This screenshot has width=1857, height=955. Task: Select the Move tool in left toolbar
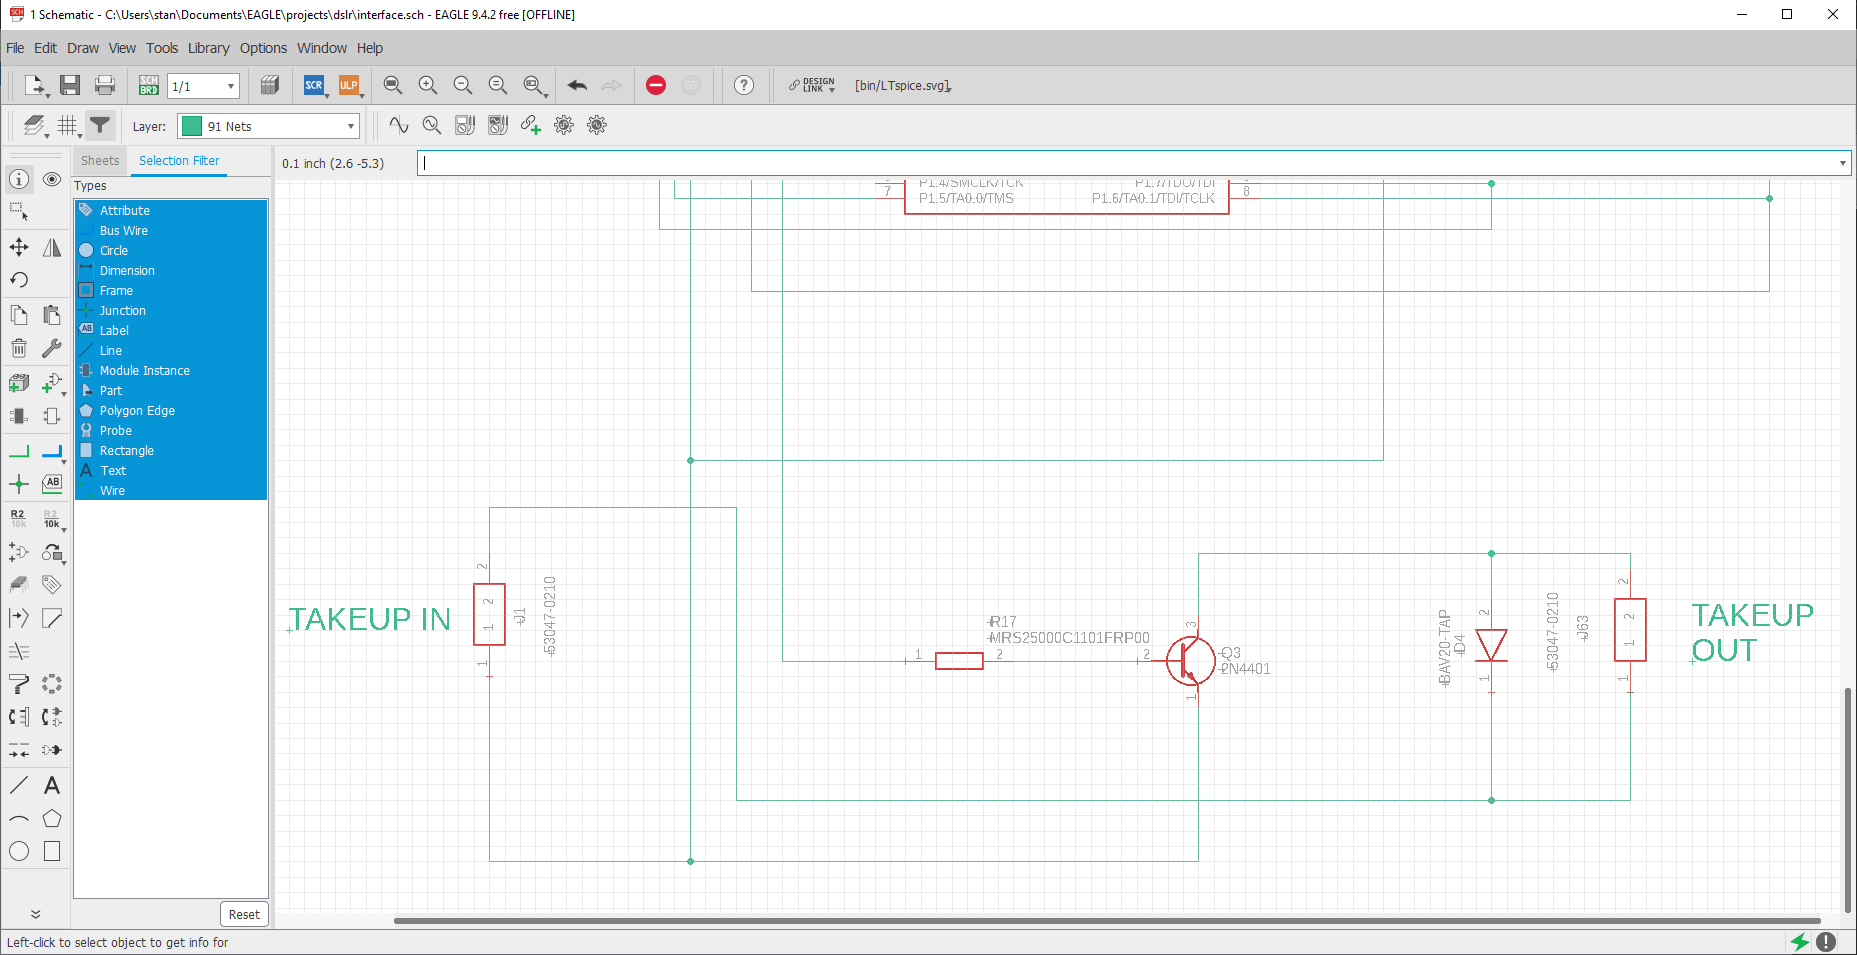click(19, 247)
